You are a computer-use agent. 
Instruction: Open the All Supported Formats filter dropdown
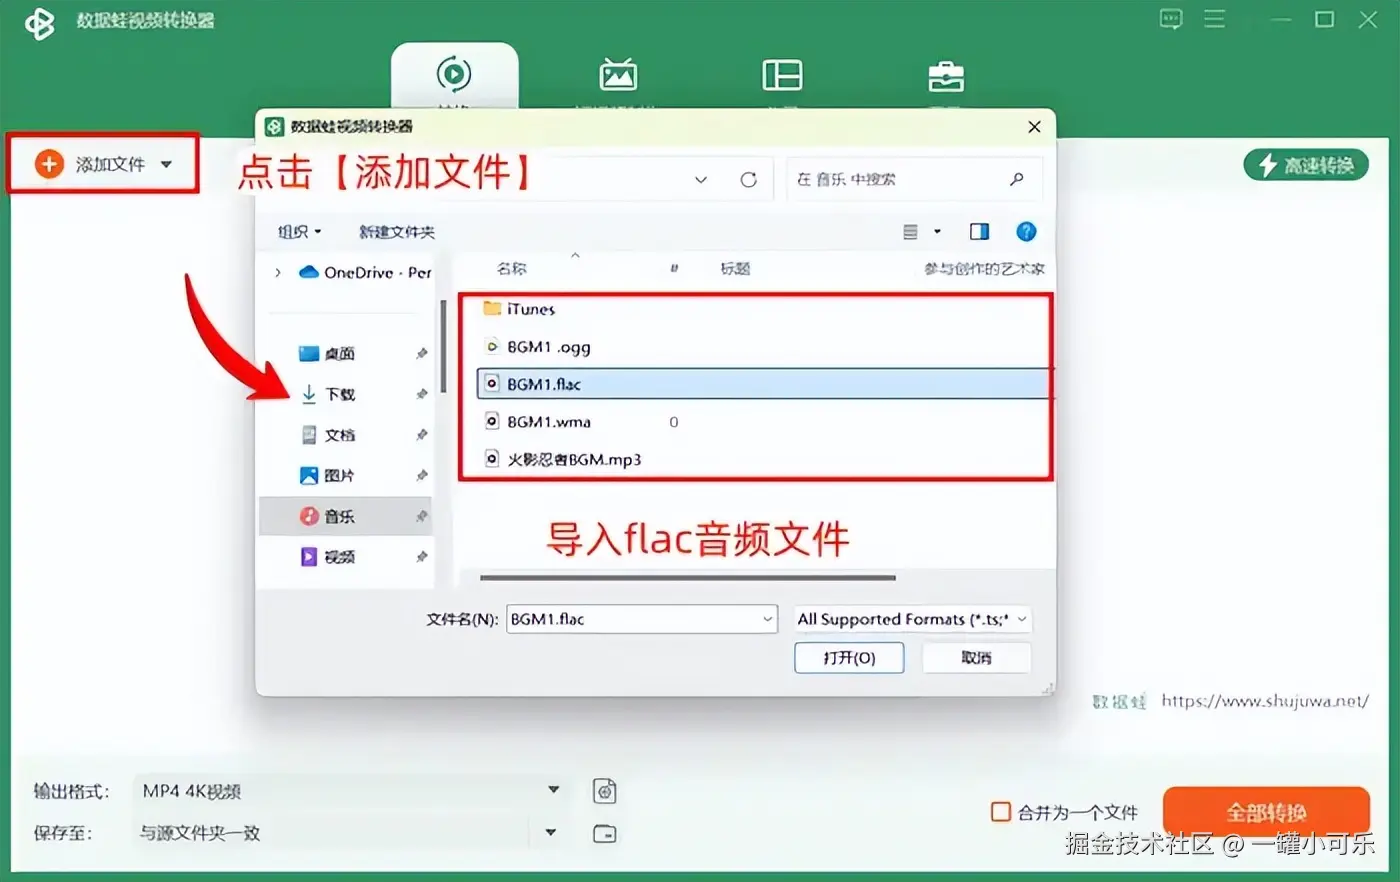pyautogui.click(x=912, y=619)
